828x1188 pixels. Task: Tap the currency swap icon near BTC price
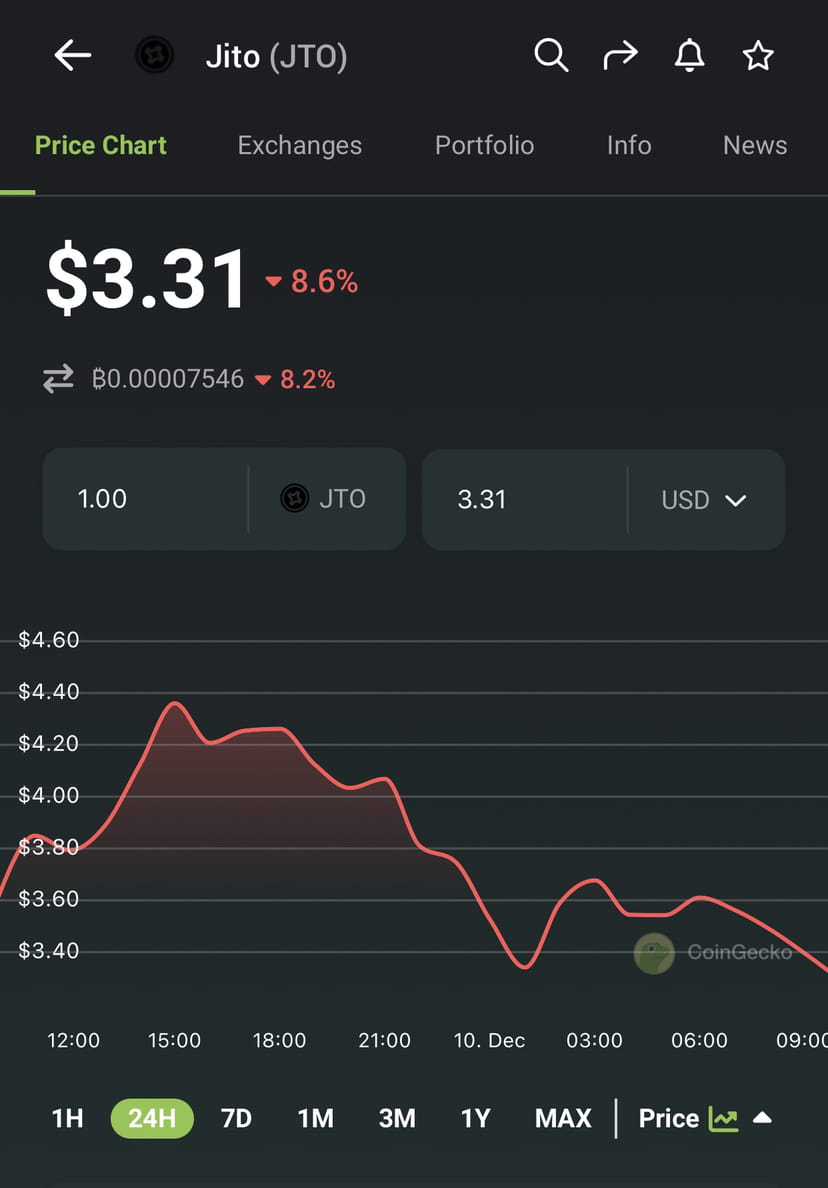[58, 379]
